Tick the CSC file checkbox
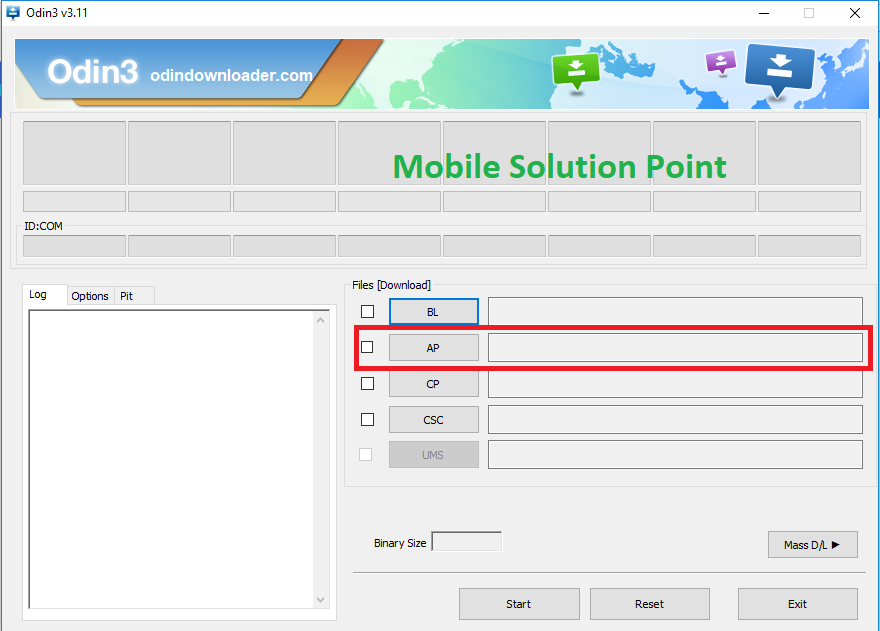The image size is (880, 631). tap(368, 419)
